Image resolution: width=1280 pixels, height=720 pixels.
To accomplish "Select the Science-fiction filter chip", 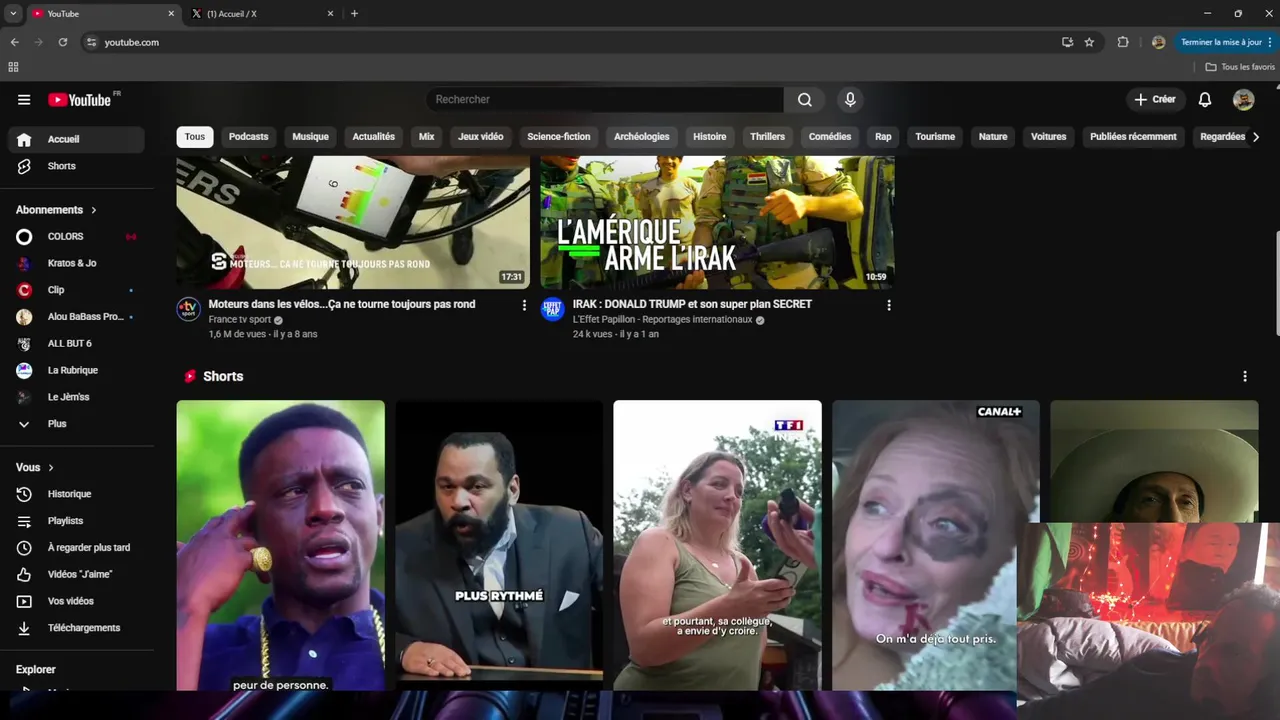I will (559, 136).
